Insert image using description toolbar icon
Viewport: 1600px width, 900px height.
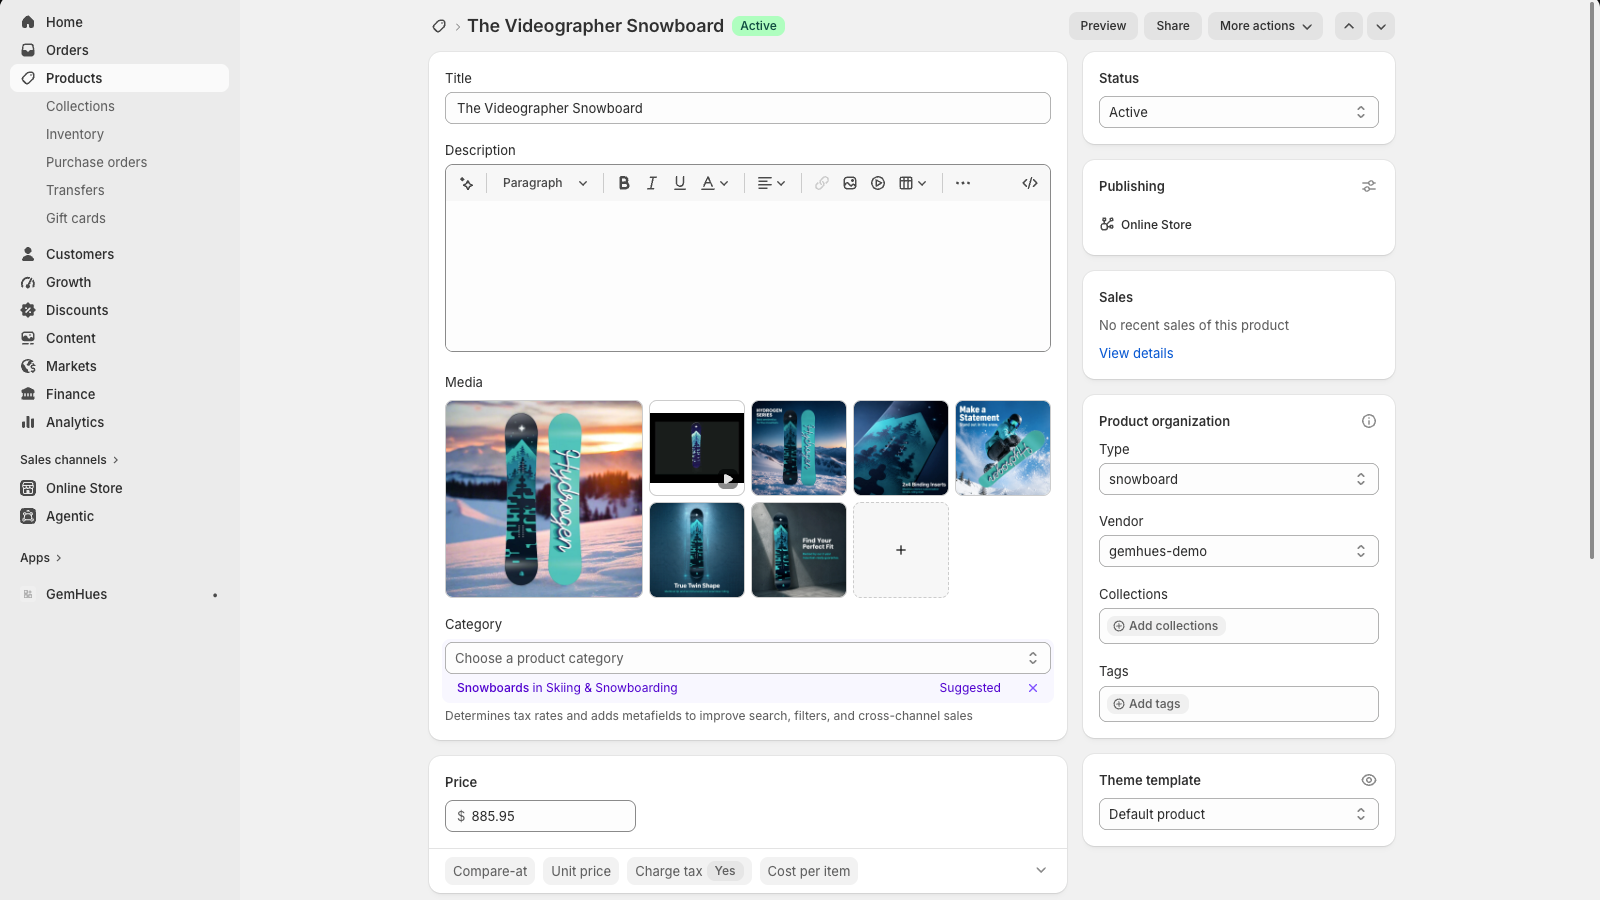pyautogui.click(x=850, y=183)
